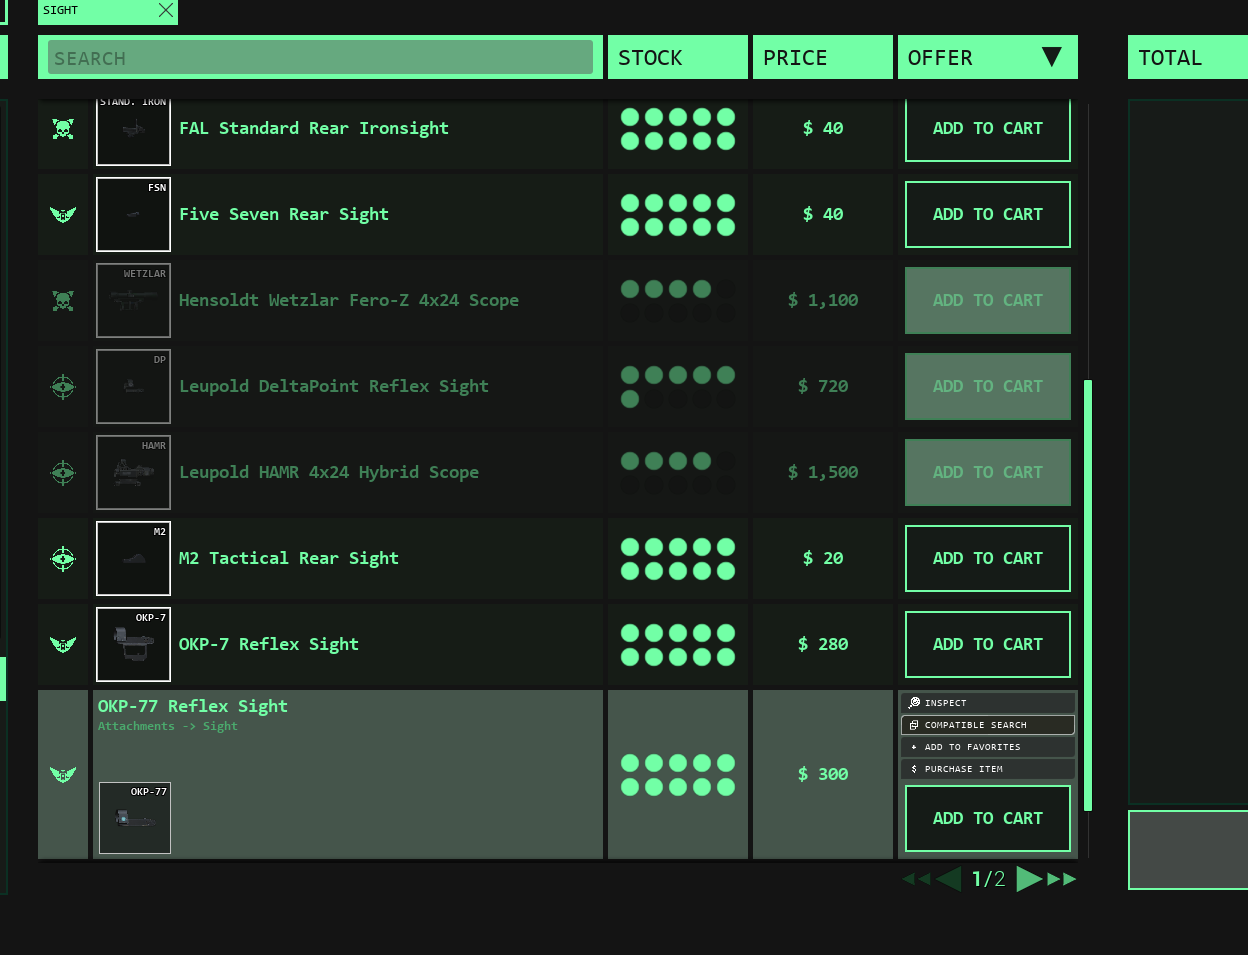The width and height of the screenshot is (1248, 955).
Task: Go to next page arrow
Action: coord(1029,879)
